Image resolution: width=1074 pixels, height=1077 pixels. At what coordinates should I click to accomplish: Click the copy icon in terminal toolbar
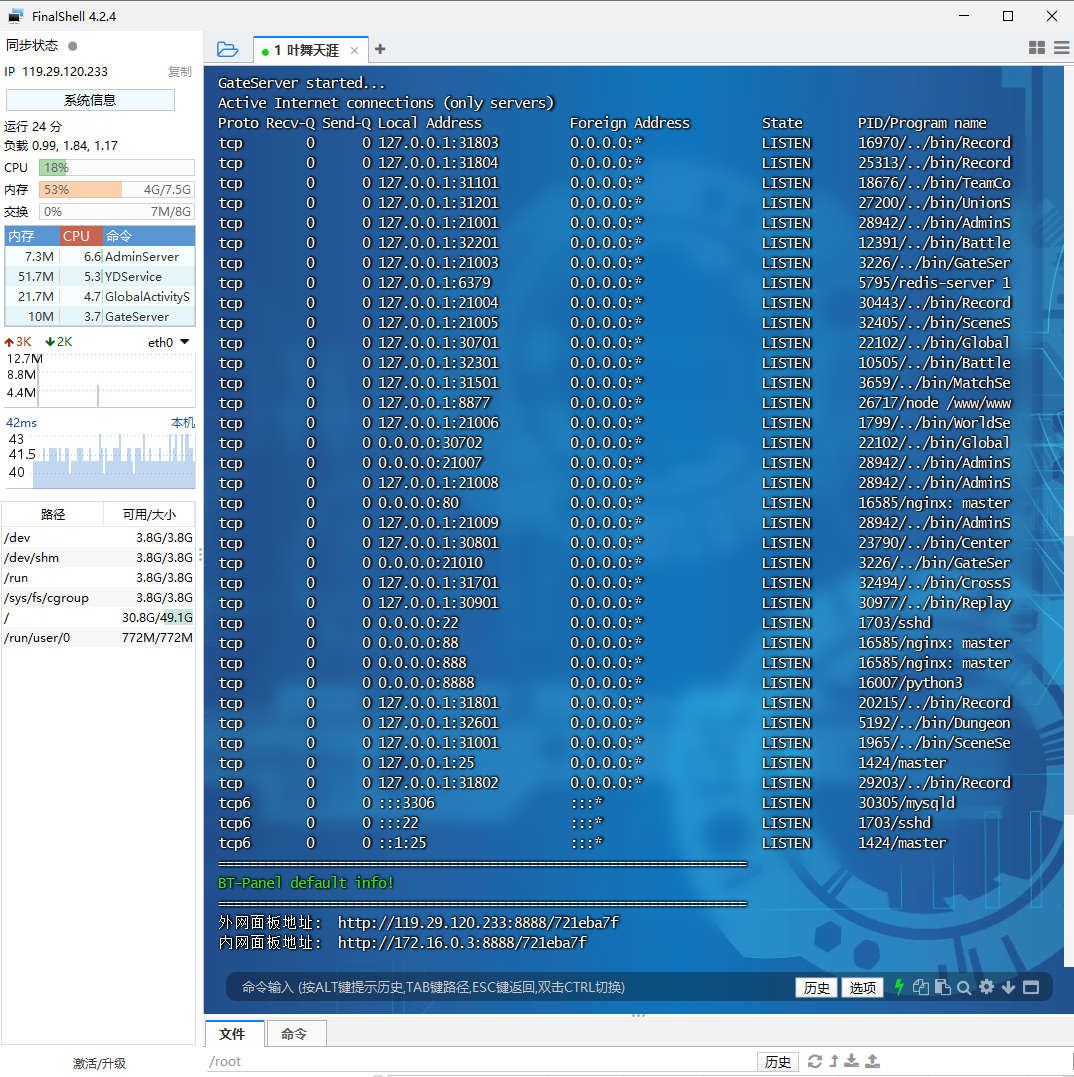click(x=920, y=987)
